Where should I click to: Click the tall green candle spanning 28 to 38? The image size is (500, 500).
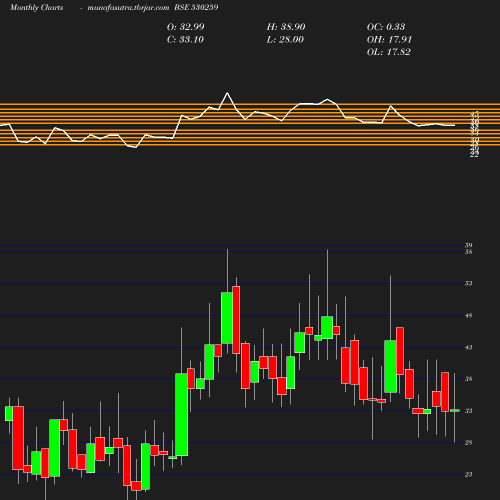point(182,415)
